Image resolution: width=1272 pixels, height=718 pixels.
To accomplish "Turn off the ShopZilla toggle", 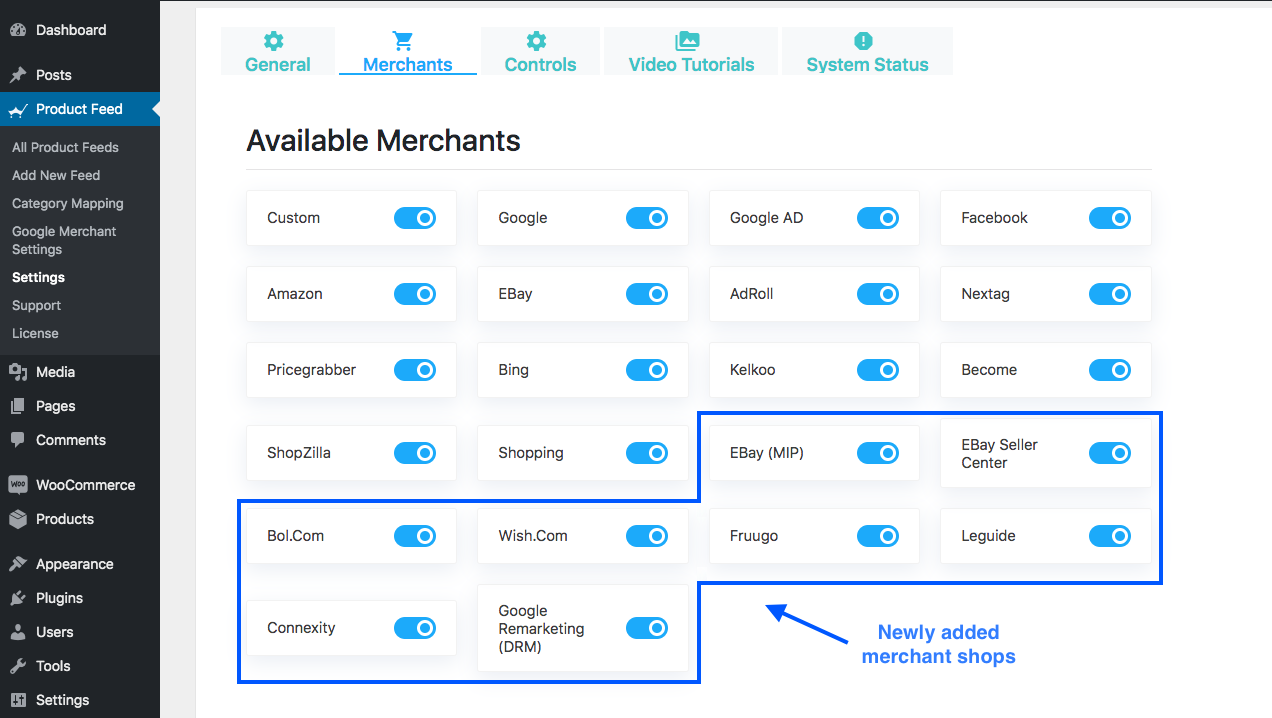I will point(415,453).
